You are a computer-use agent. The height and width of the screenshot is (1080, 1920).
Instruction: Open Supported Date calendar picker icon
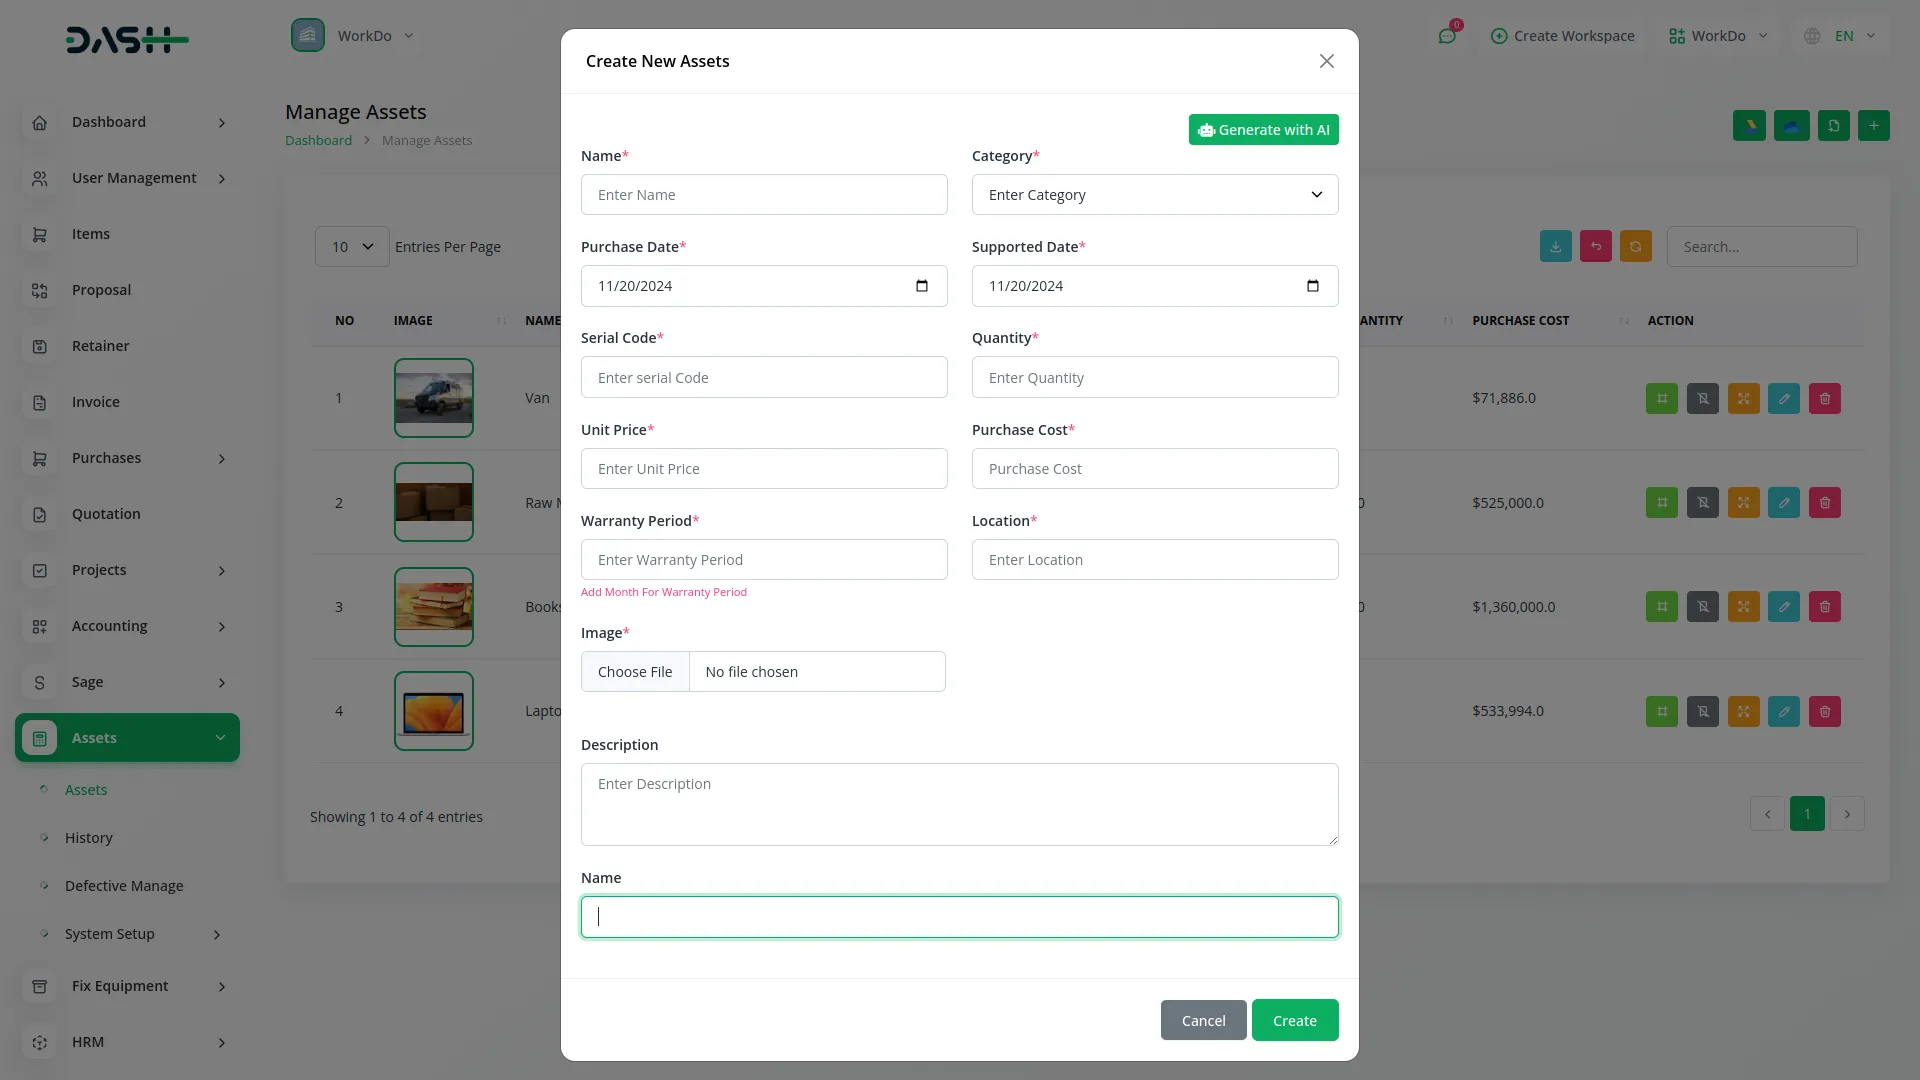point(1312,286)
